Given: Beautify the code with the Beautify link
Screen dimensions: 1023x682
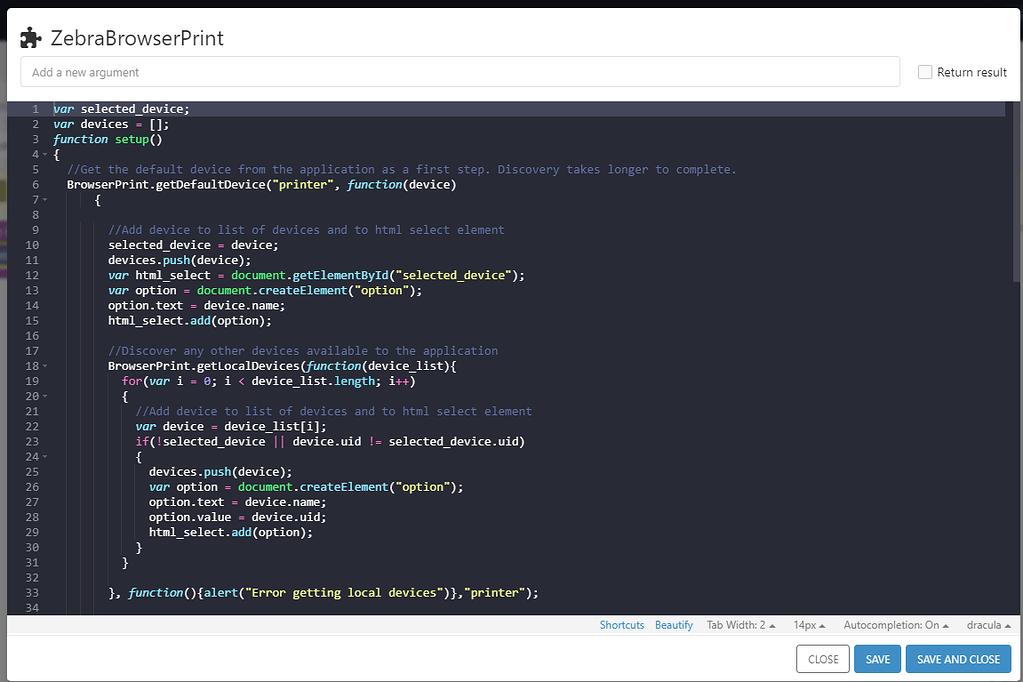Looking at the screenshot, I should (673, 624).
